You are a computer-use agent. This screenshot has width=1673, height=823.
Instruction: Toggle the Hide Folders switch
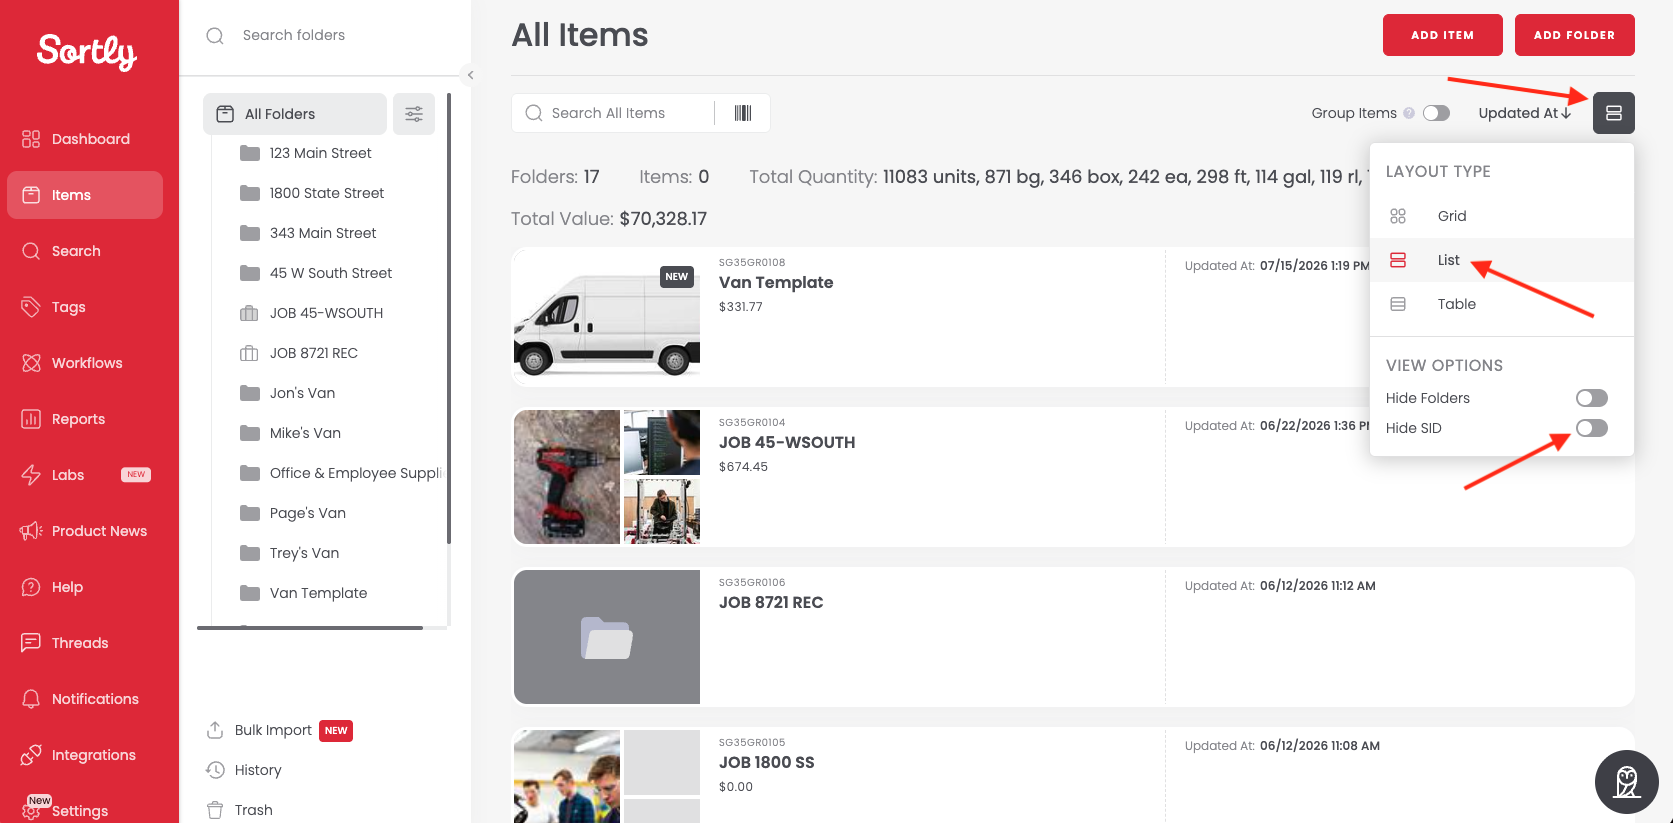(1592, 398)
